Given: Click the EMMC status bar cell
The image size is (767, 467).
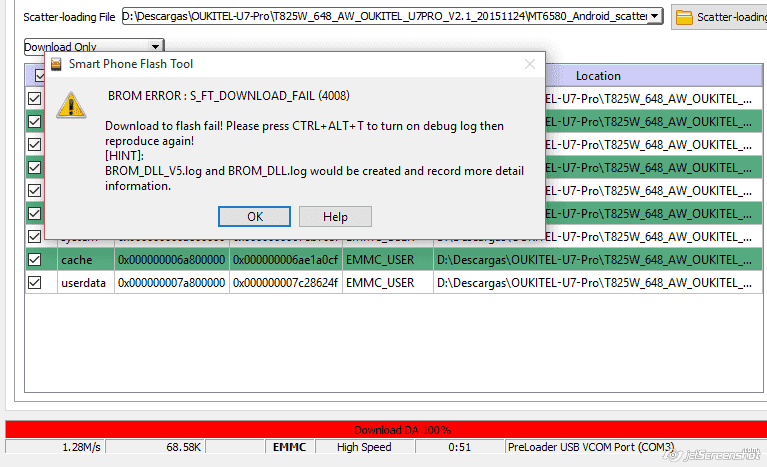Looking at the screenshot, I should tap(290, 447).
